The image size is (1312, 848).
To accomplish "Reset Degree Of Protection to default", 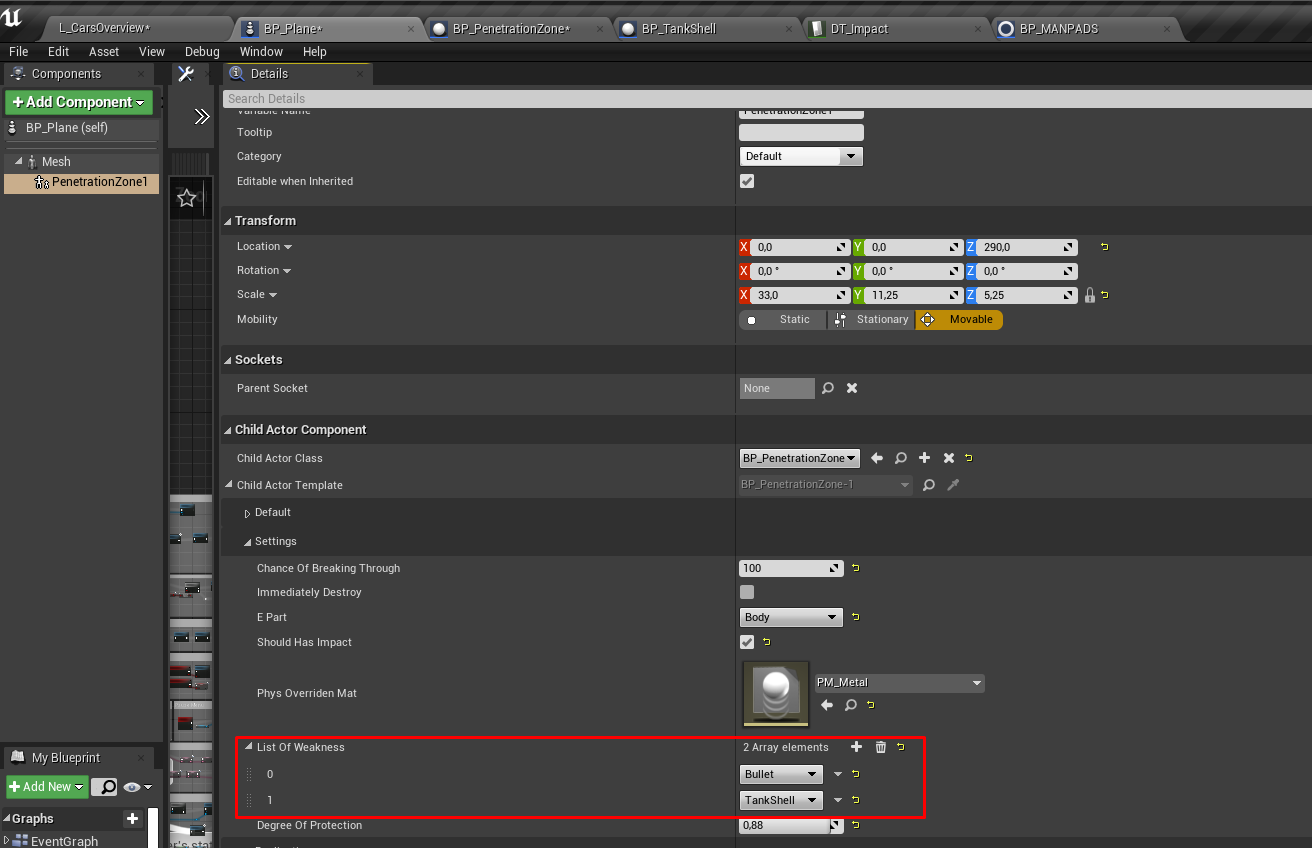I will coord(856,826).
